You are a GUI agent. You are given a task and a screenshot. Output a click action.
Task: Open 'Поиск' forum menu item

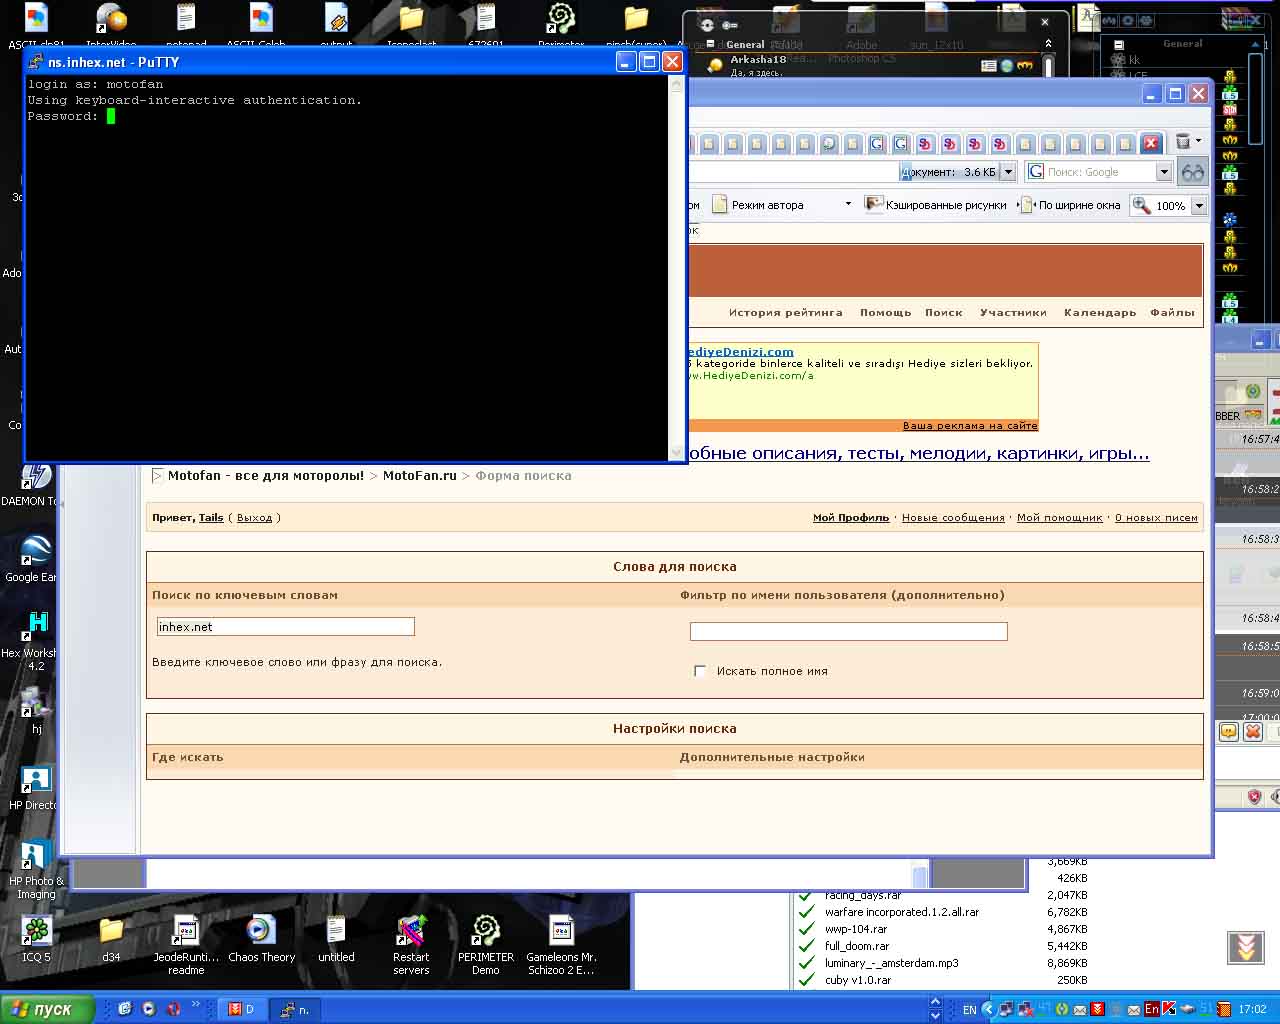(943, 313)
